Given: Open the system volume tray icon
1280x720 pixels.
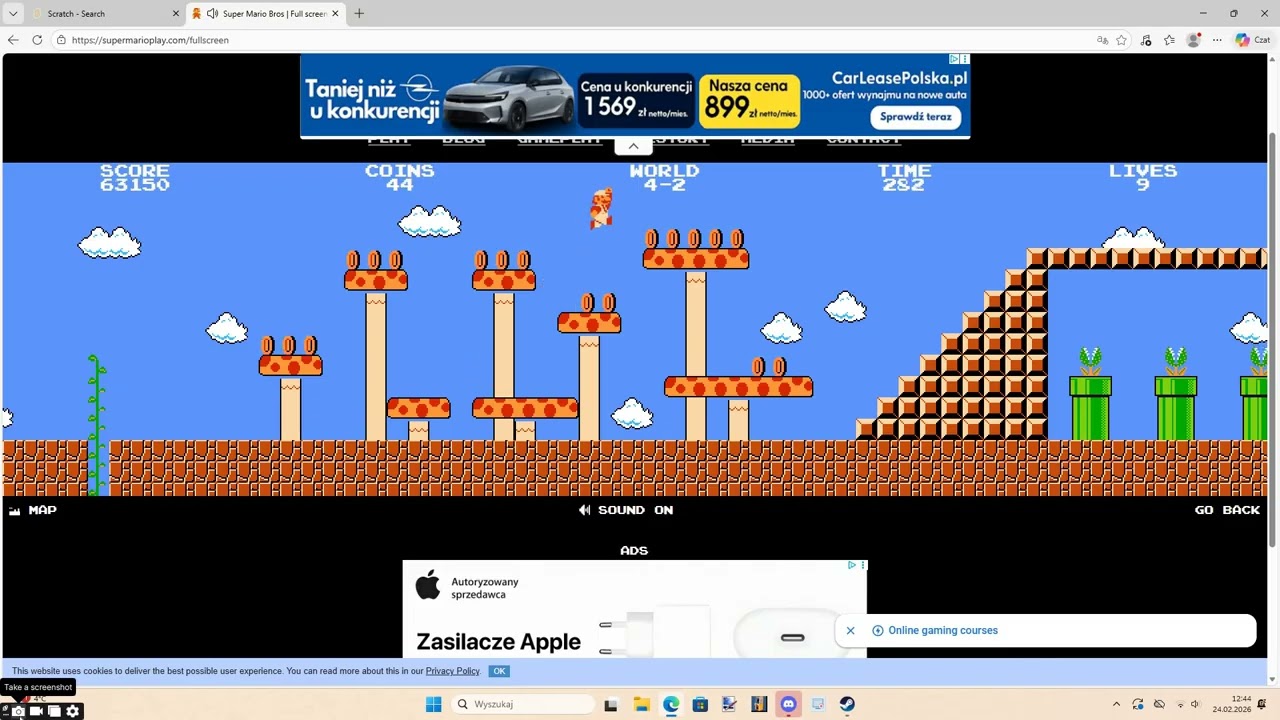Looking at the screenshot, I should point(1194,704).
